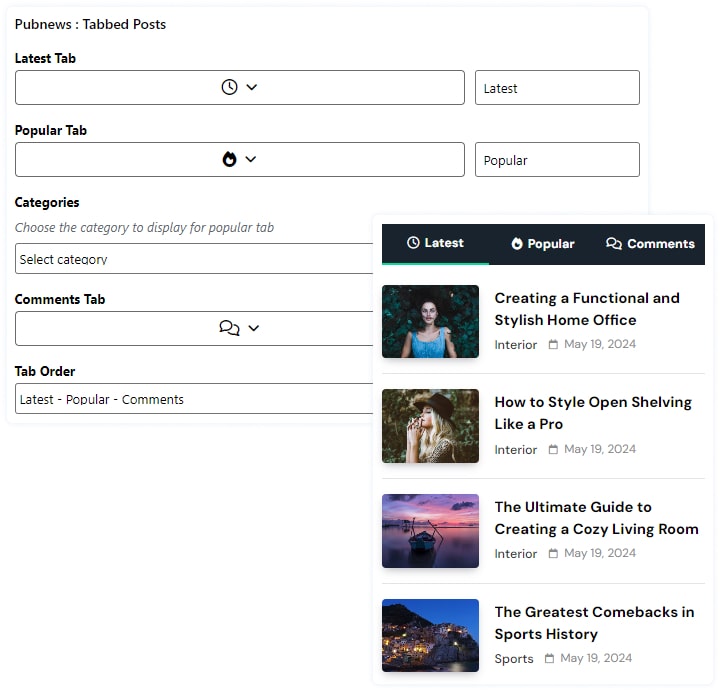Click the calendar icon beside the Open Shelving post date
The image size is (720, 691).
(553, 449)
